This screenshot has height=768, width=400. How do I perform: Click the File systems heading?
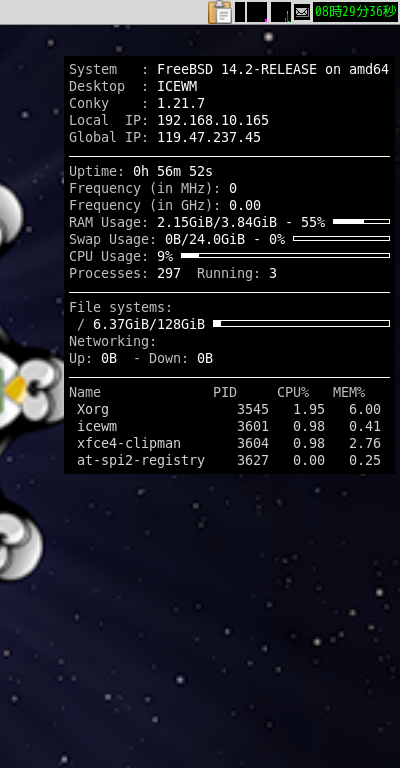(x=121, y=308)
